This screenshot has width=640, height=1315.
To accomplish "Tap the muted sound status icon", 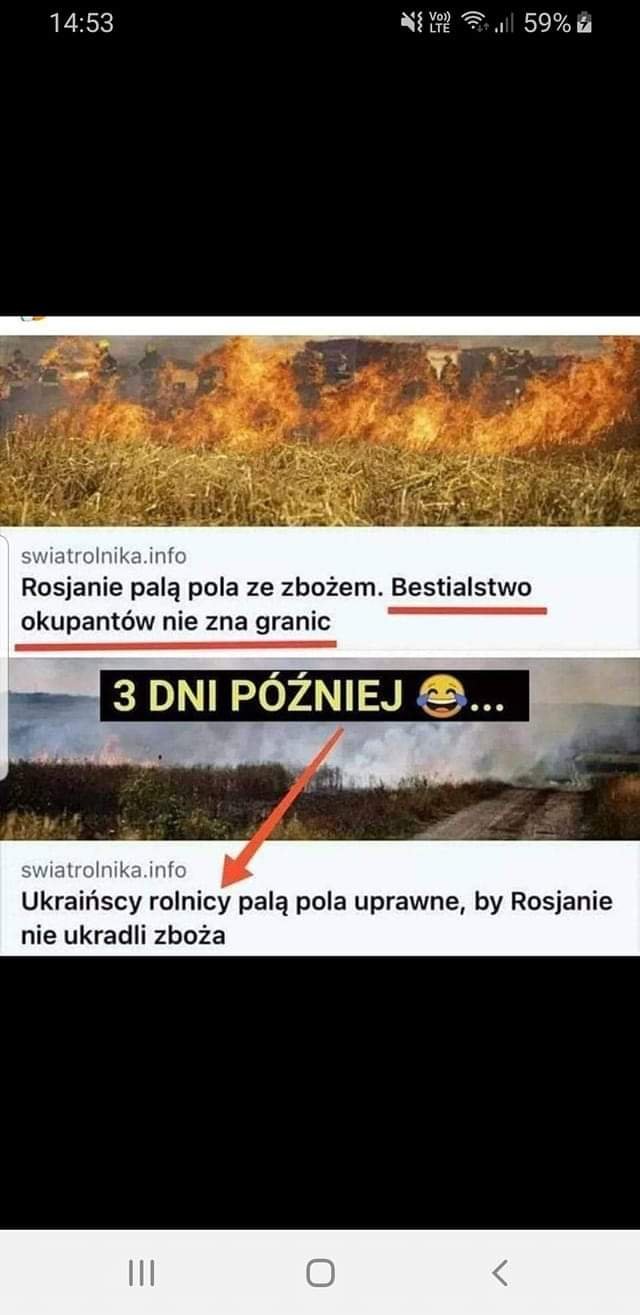I will click(411, 23).
